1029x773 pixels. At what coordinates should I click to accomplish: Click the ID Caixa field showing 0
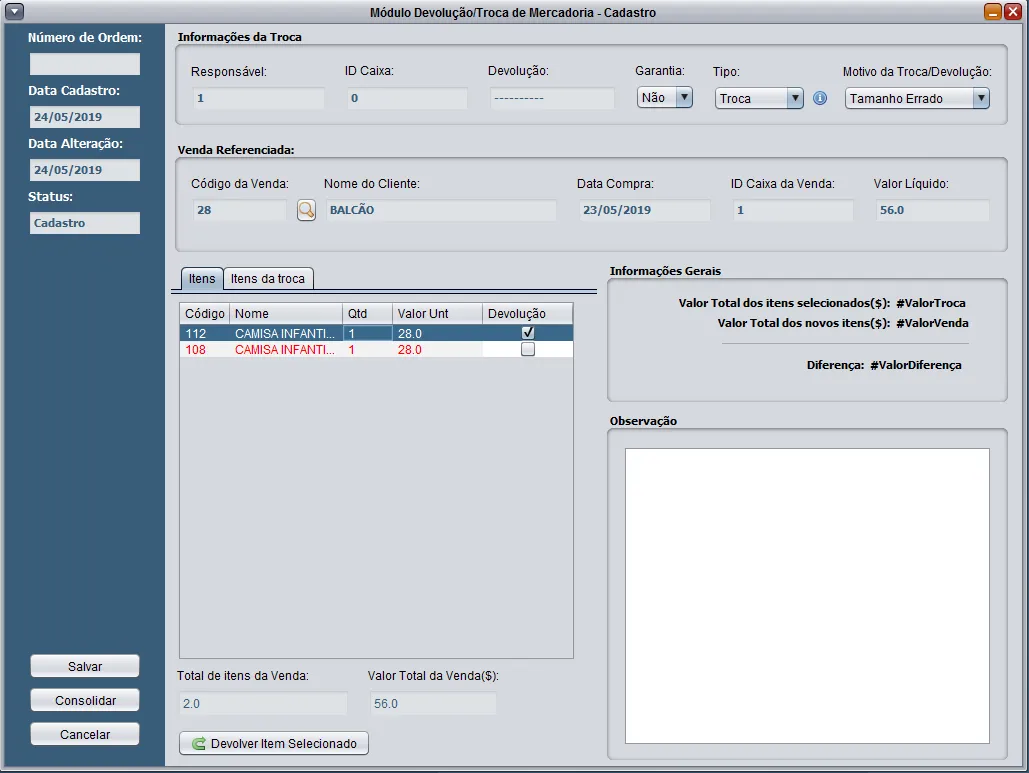click(x=407, y=98)
